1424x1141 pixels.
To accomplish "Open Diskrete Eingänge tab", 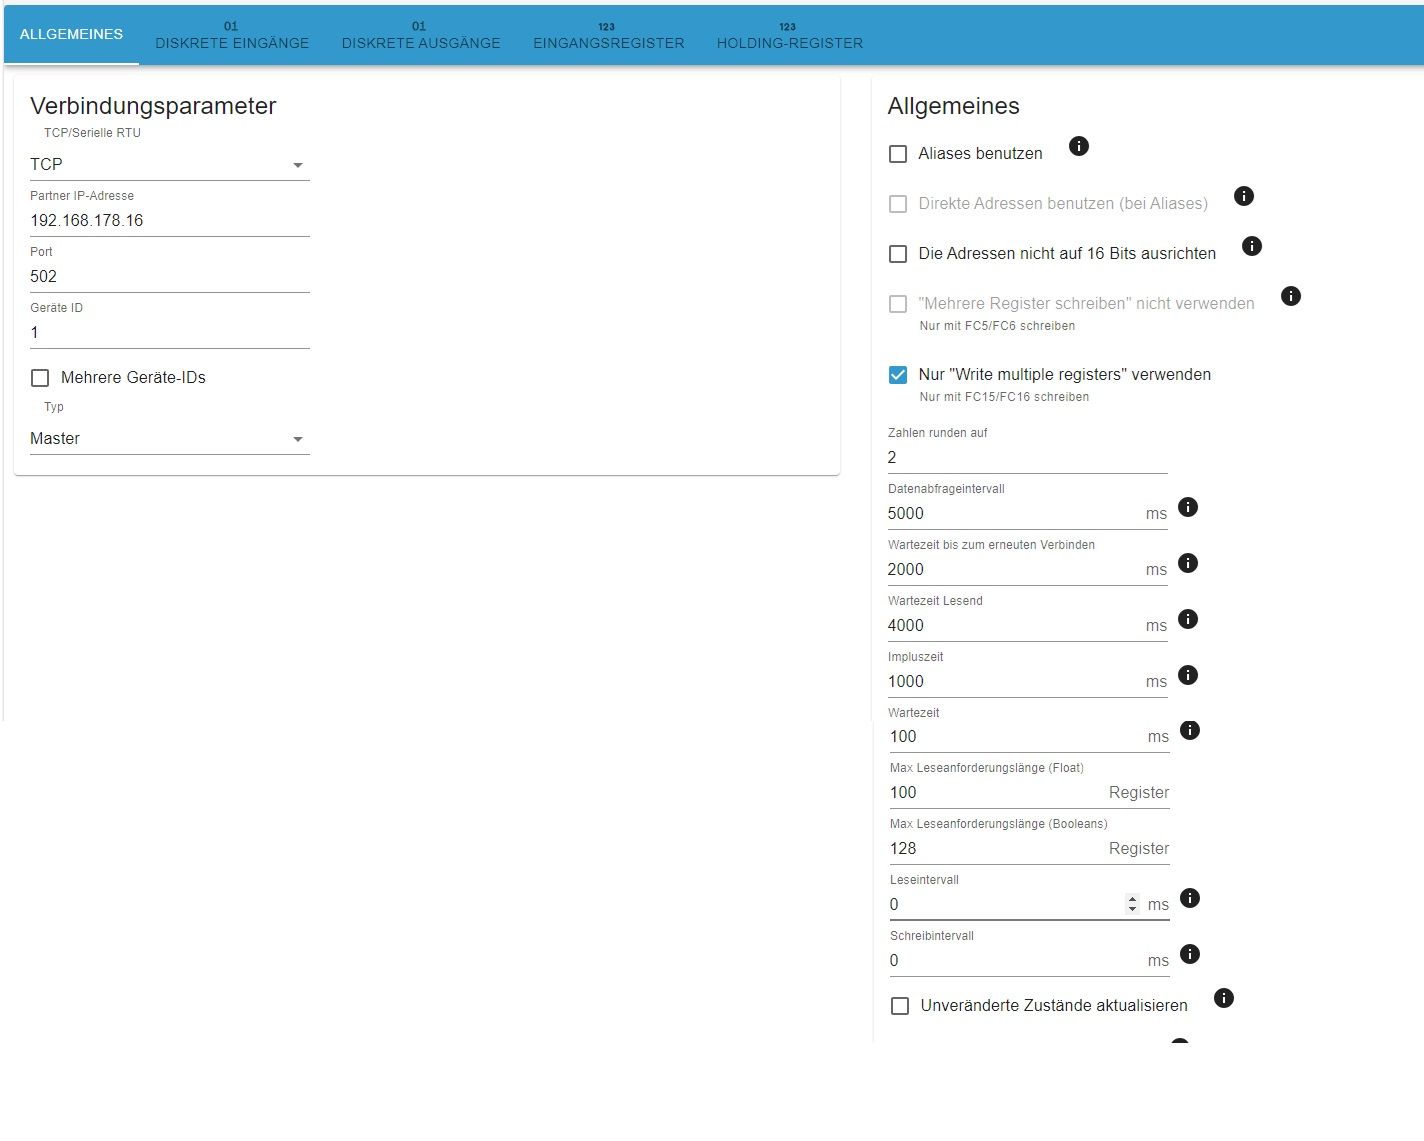I will coord(232,35).
